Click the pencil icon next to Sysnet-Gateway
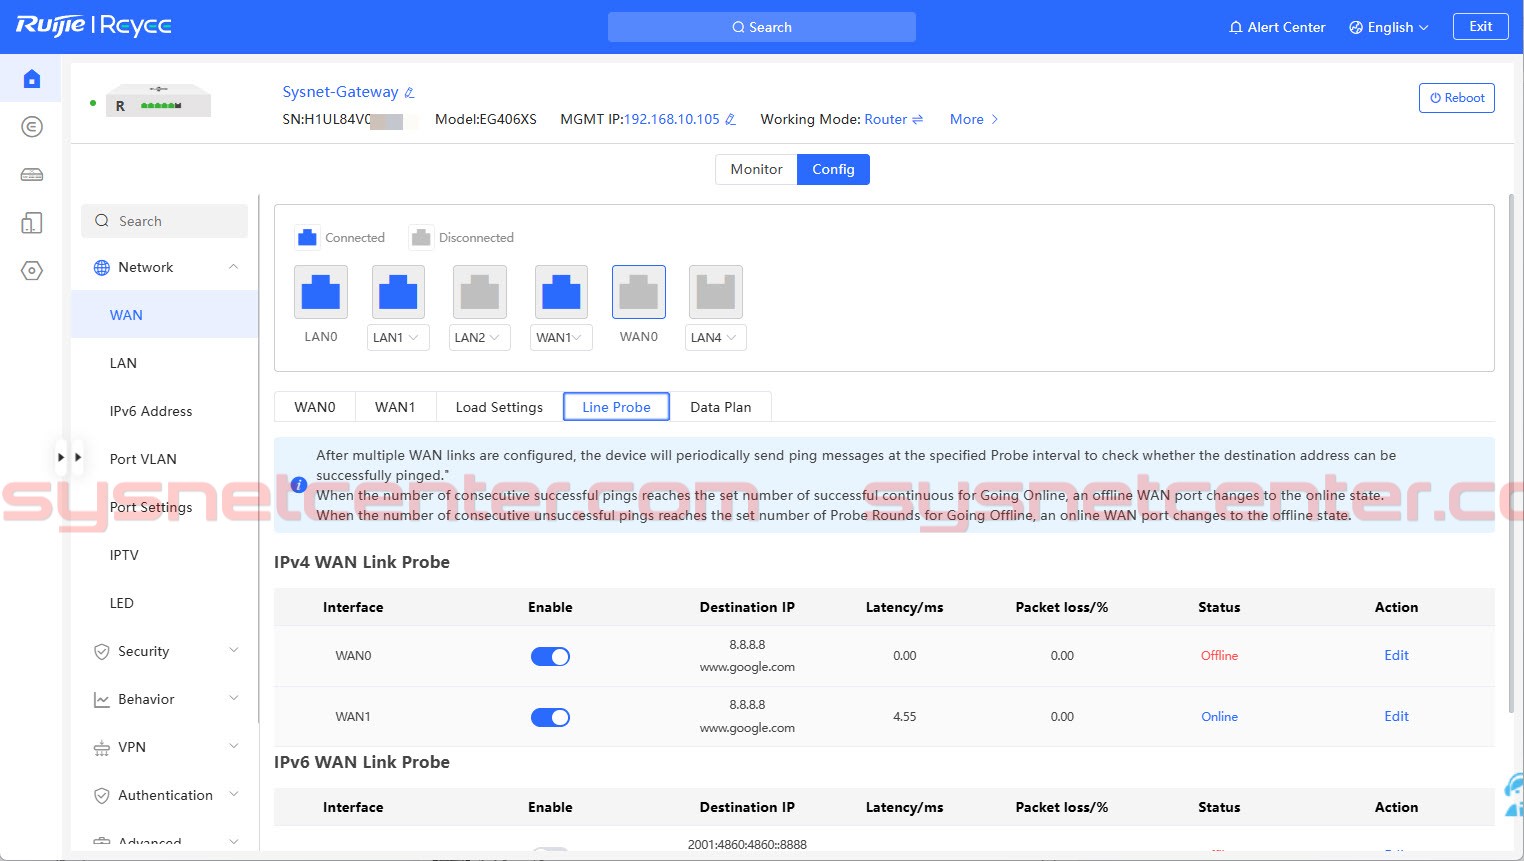 click(409, 92)
